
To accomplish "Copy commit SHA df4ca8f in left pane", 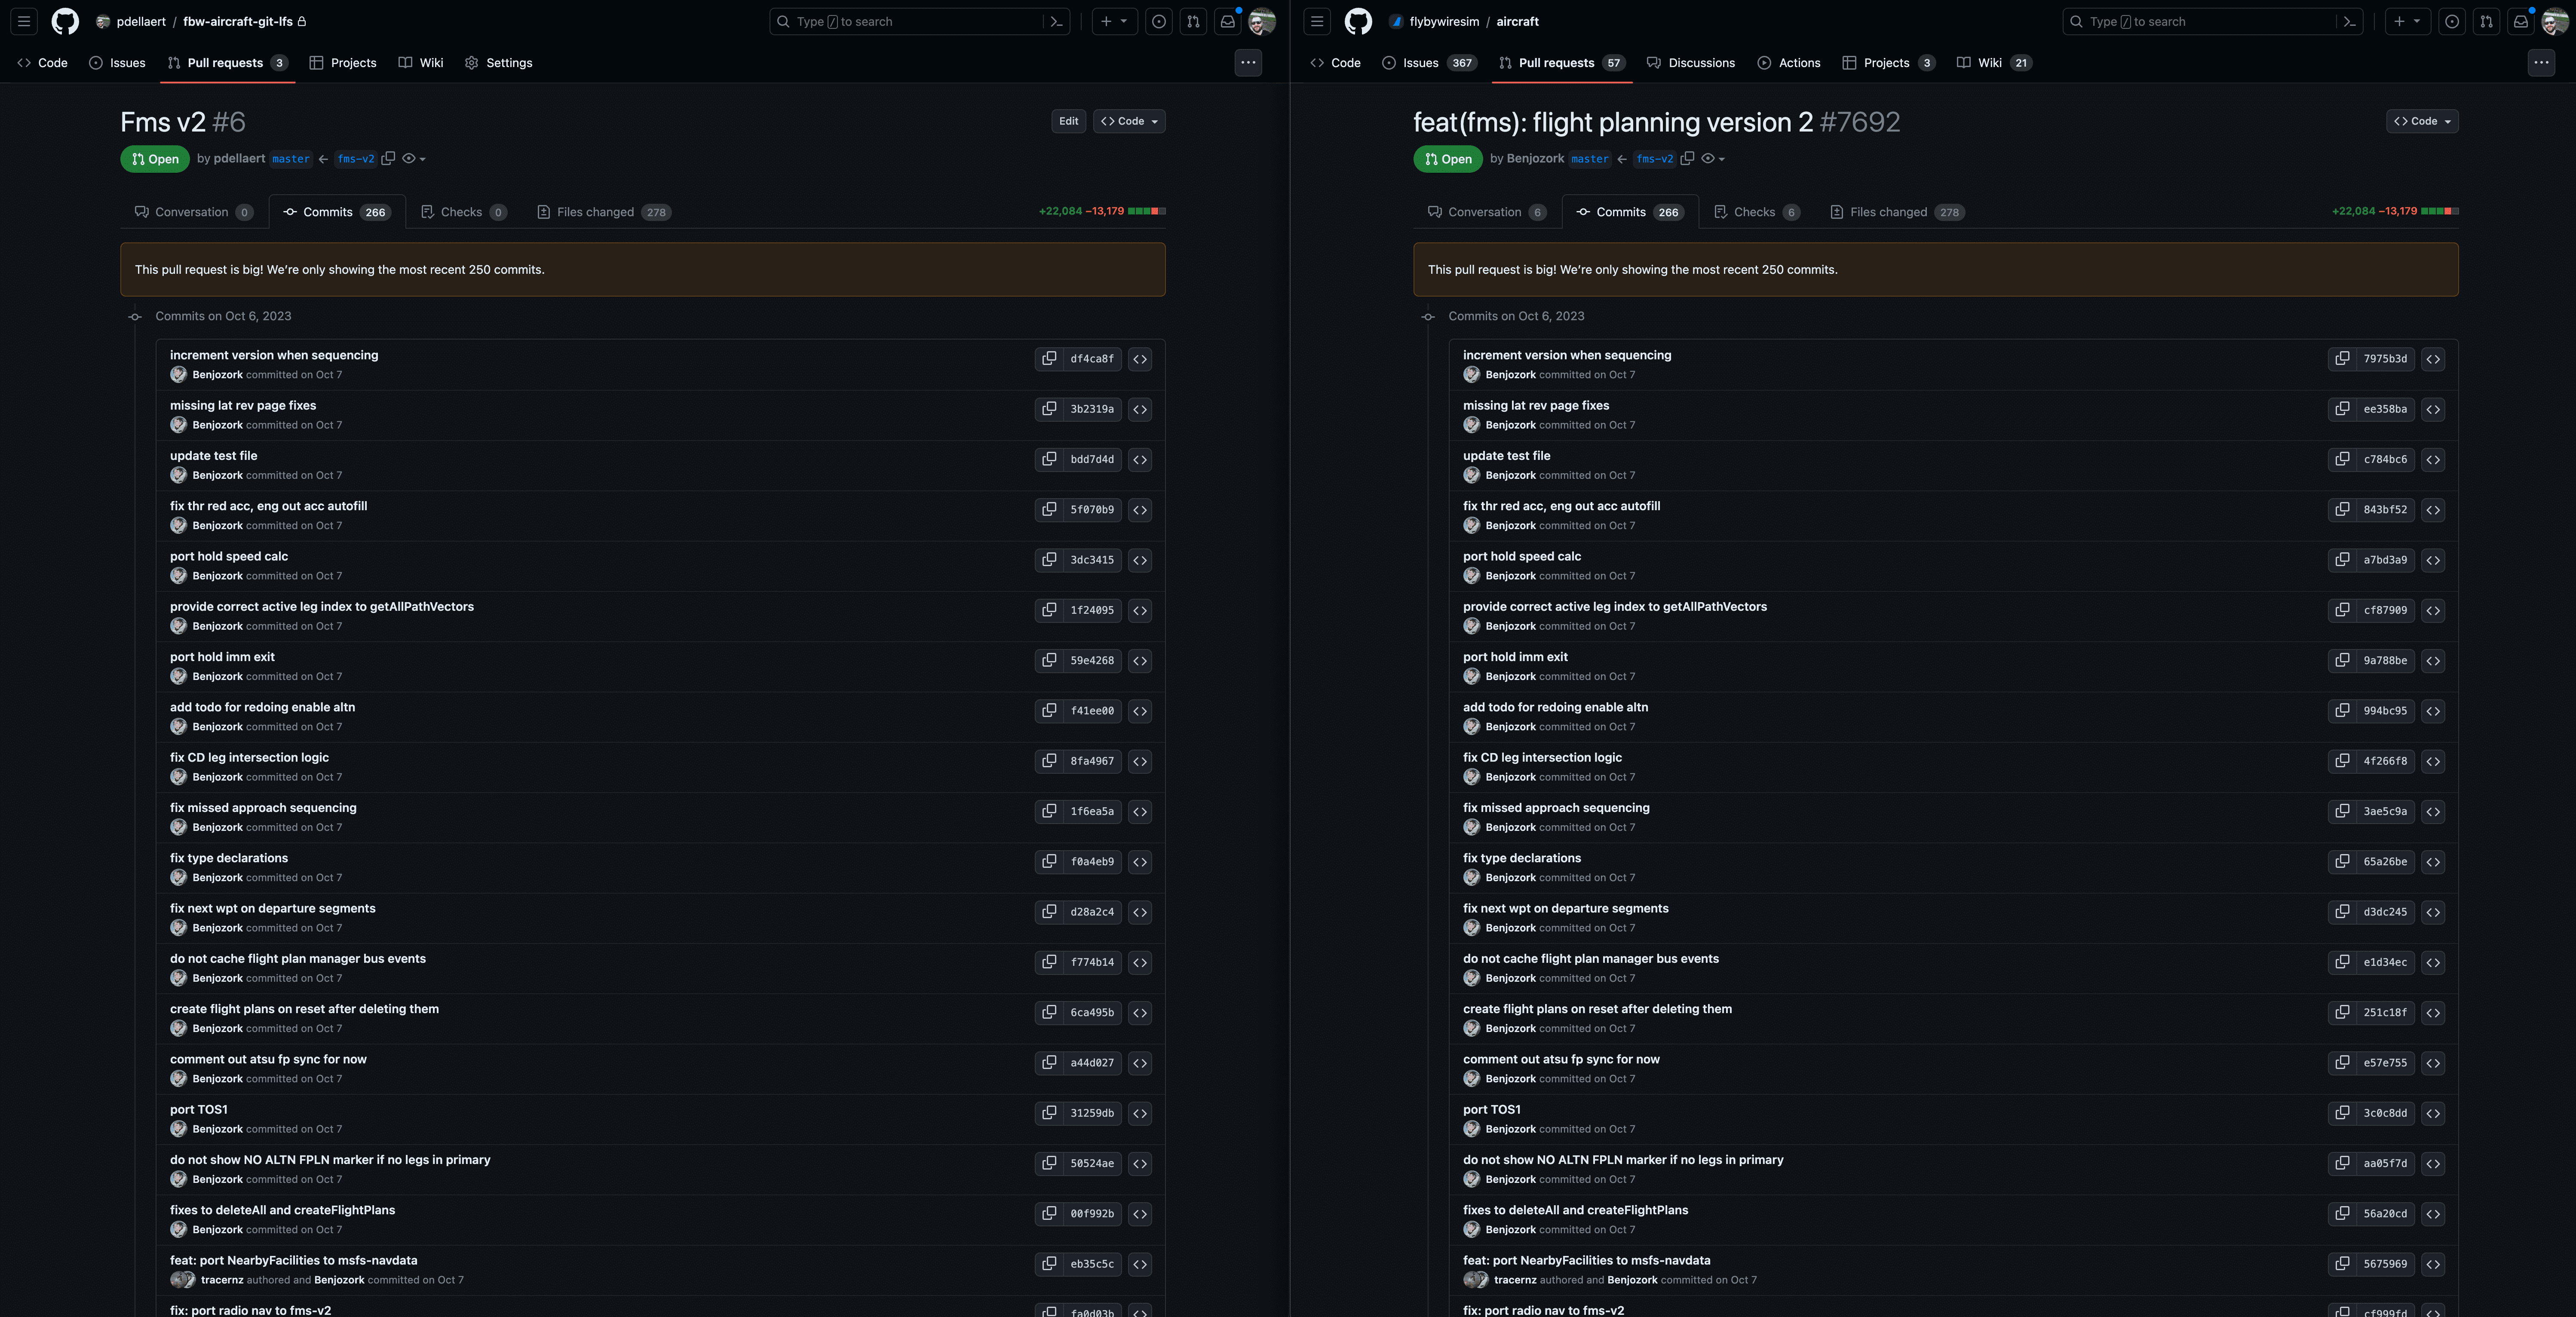I will [1048, 358].
